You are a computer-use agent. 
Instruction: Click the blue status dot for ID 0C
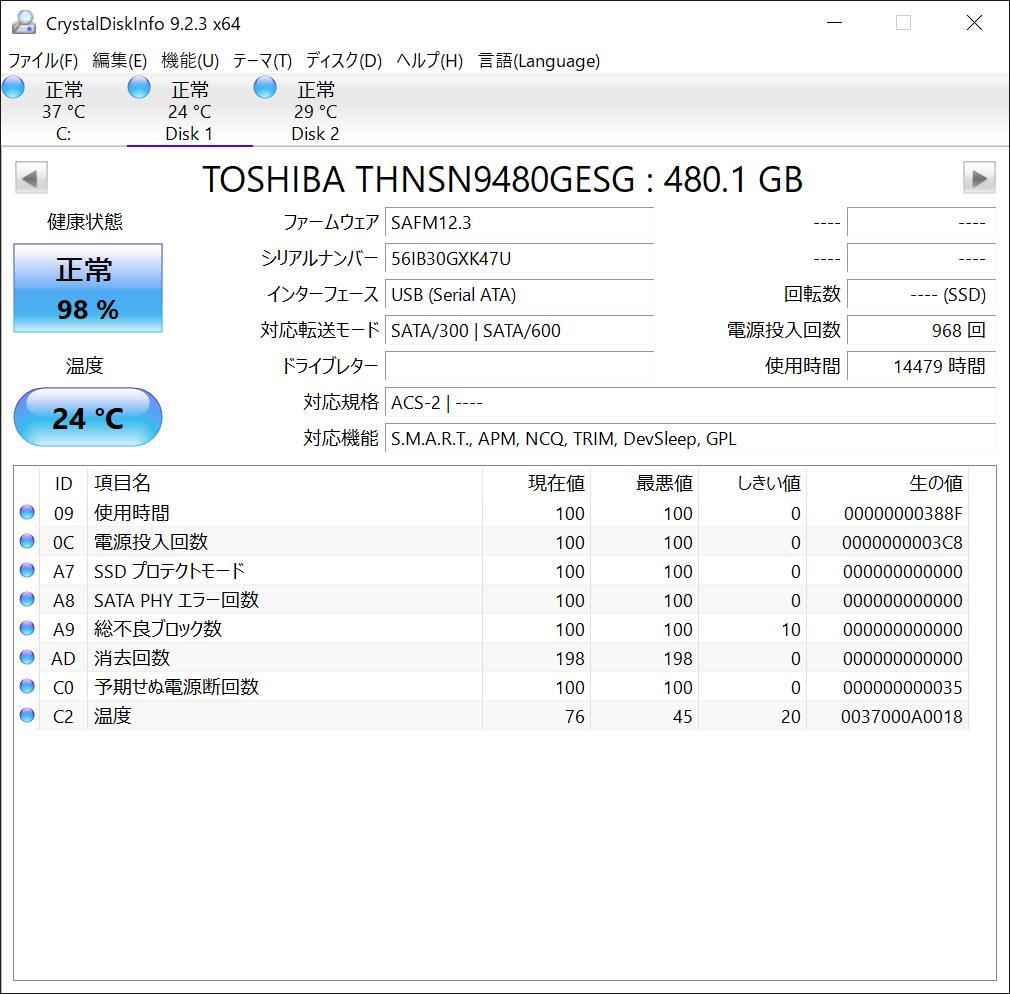tap(27, 541)
